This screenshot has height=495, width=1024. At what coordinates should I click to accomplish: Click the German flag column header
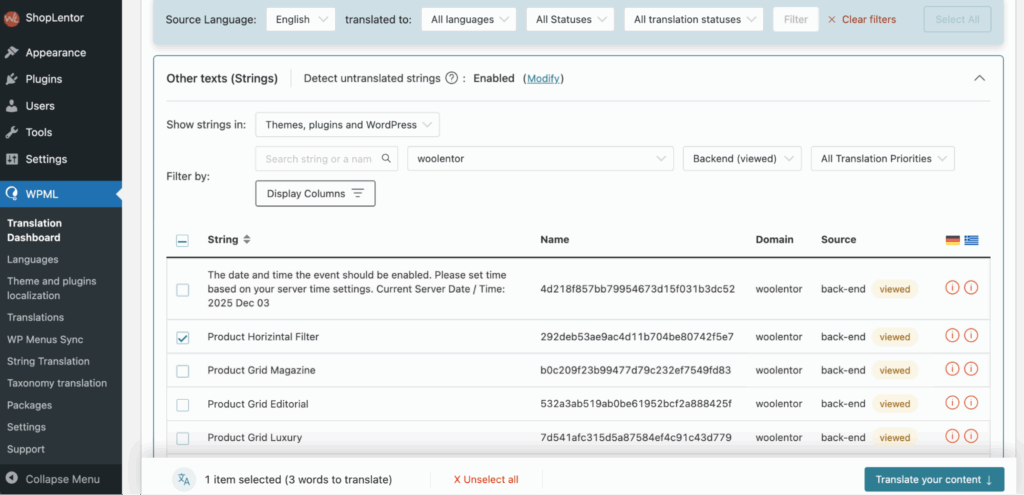(952, 240)
